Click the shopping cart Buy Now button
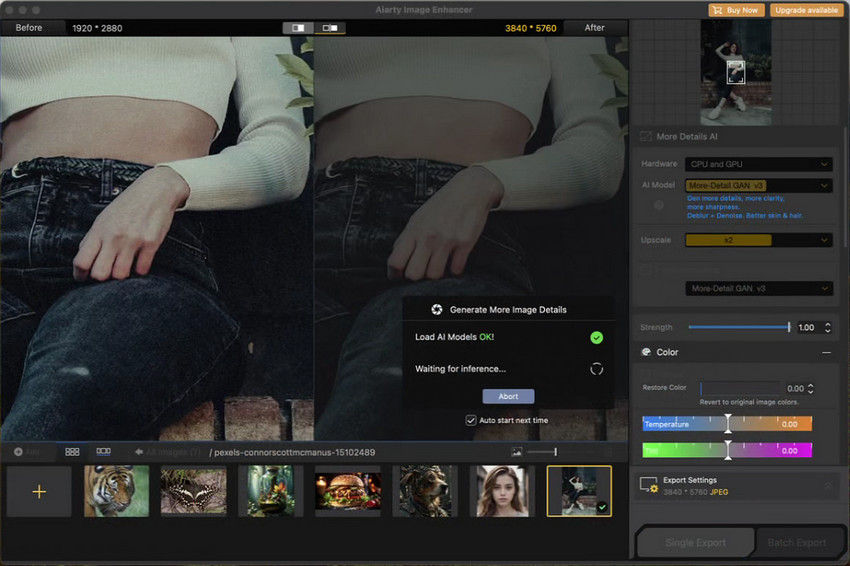 pyautogui.click(x=736, y=10)
